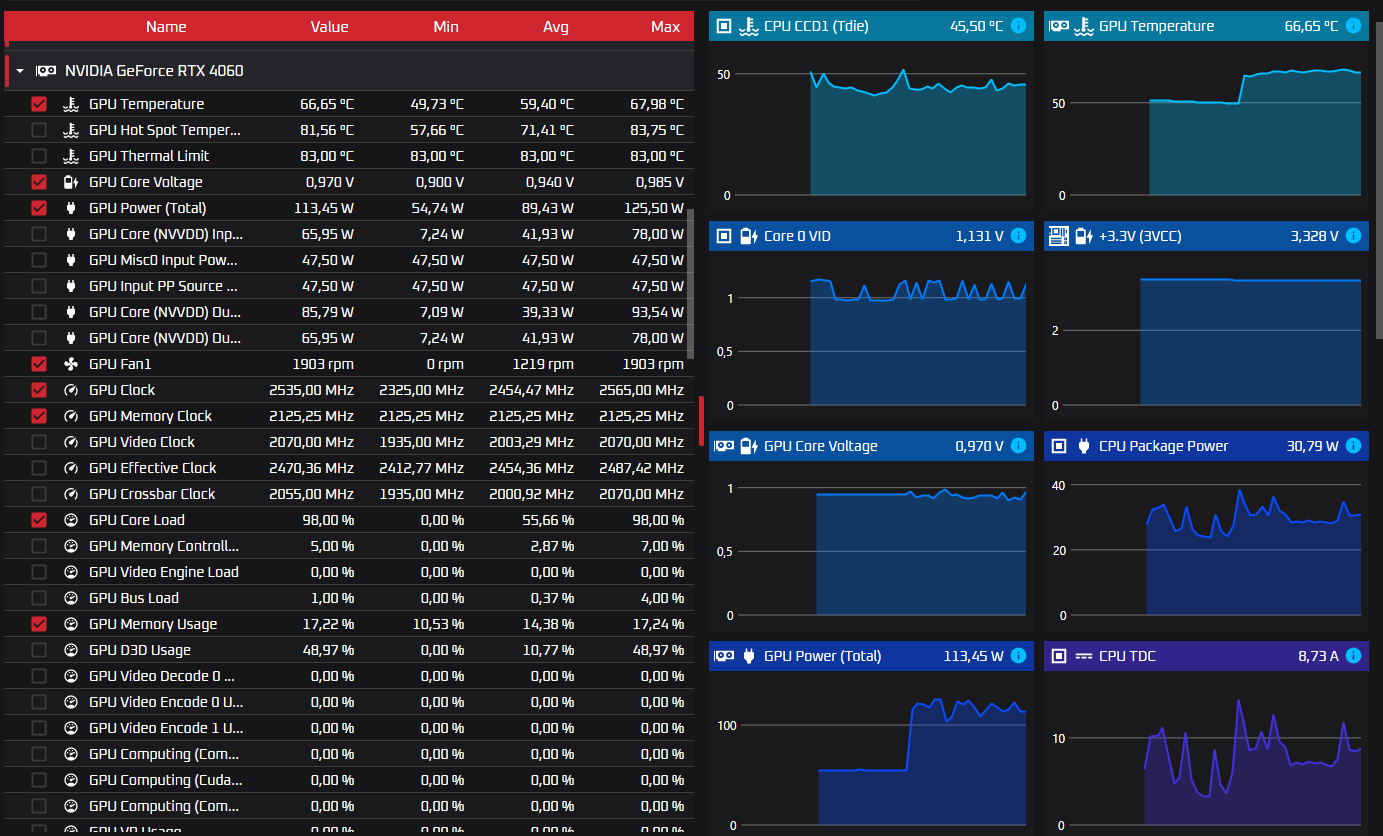Image resolution: width=1383 pixels, height=836 pixels.
Task: Uncheck the GPU Memory Usage checkbox
Action: tap(39, 624)
